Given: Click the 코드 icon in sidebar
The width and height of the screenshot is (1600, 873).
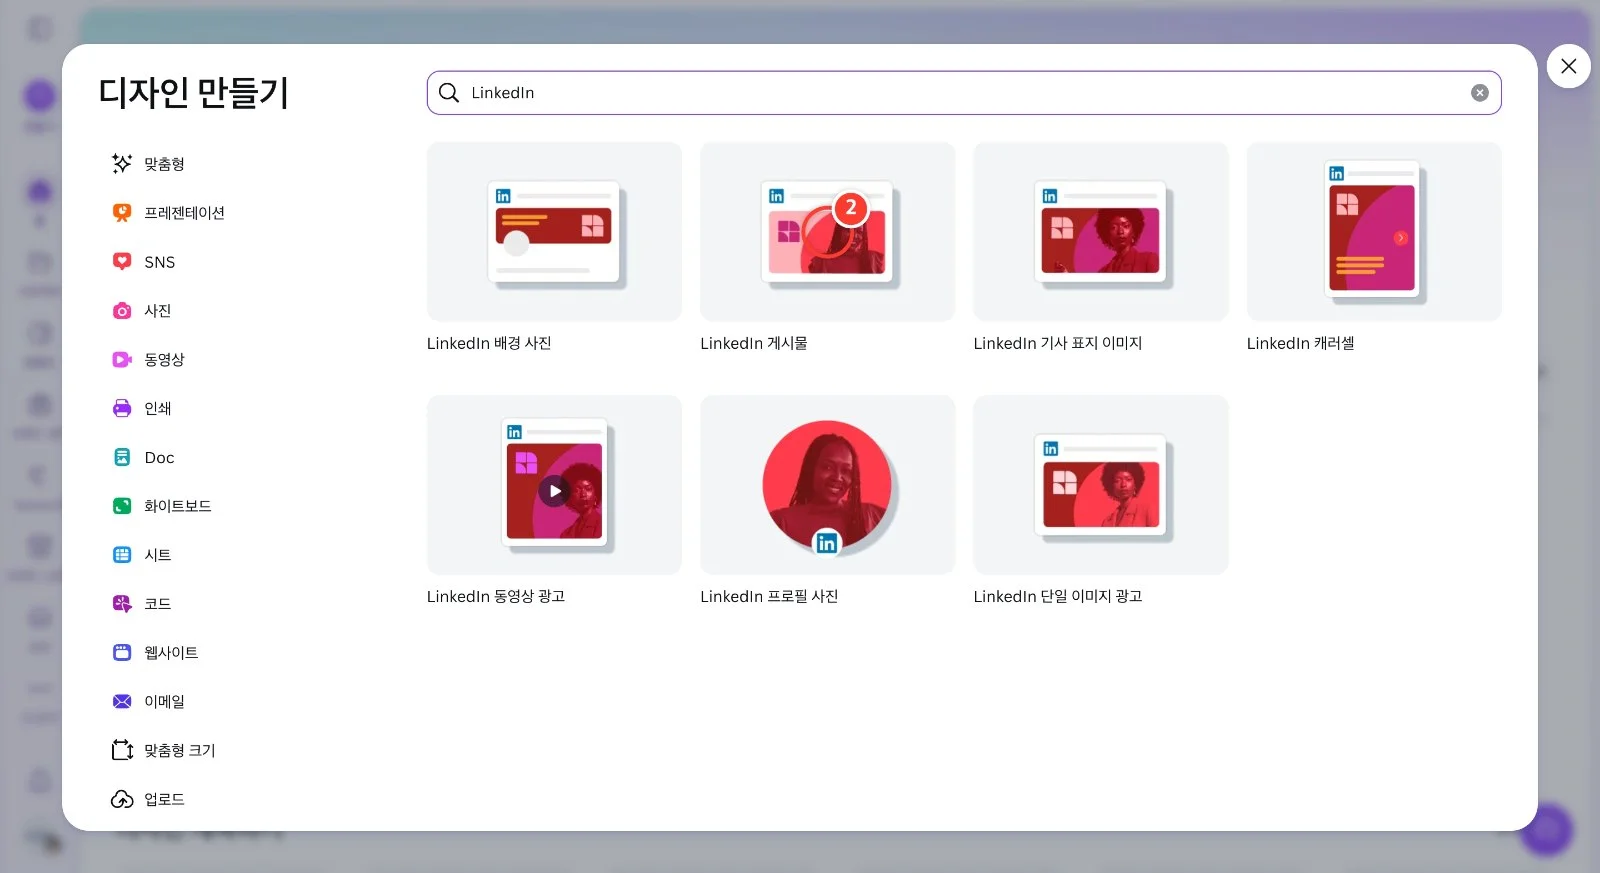Looking at the screenshot, I should (x=122, y=604).
